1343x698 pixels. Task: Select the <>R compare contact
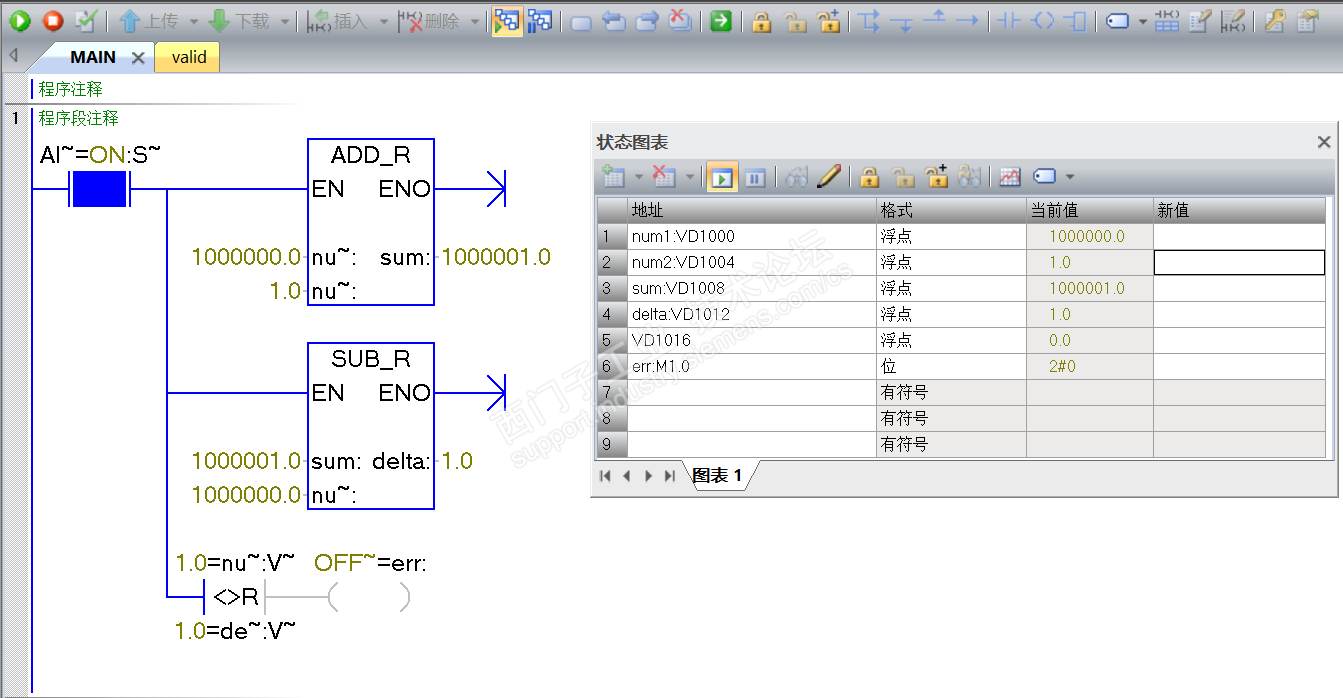(x=236, y=598)
